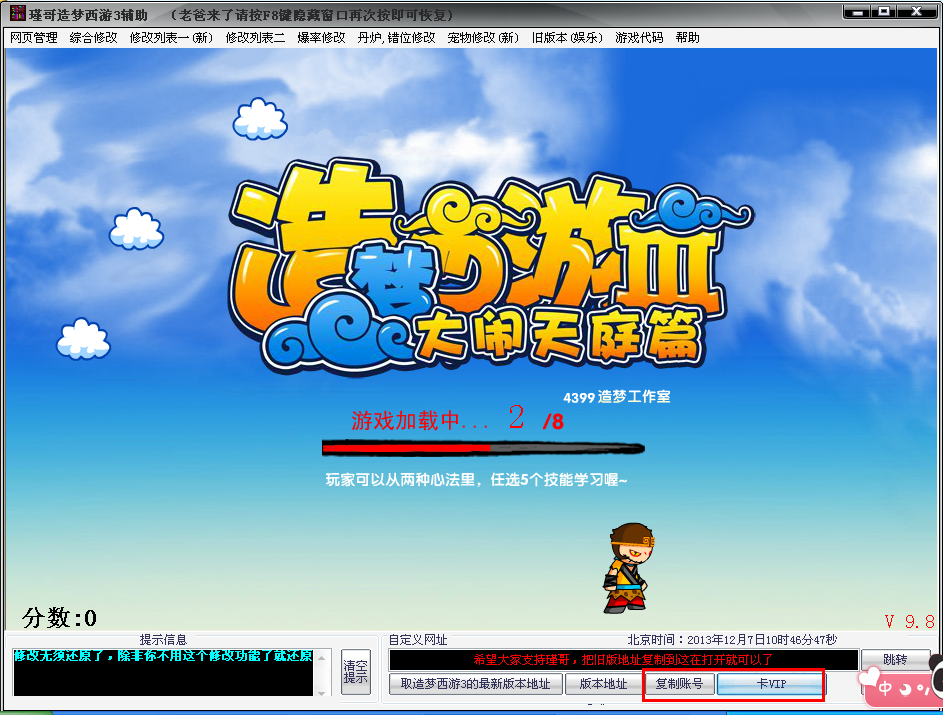Open the 综合修改 menu
The width and height of the screenshot is (943, 715).
point(93,38)
